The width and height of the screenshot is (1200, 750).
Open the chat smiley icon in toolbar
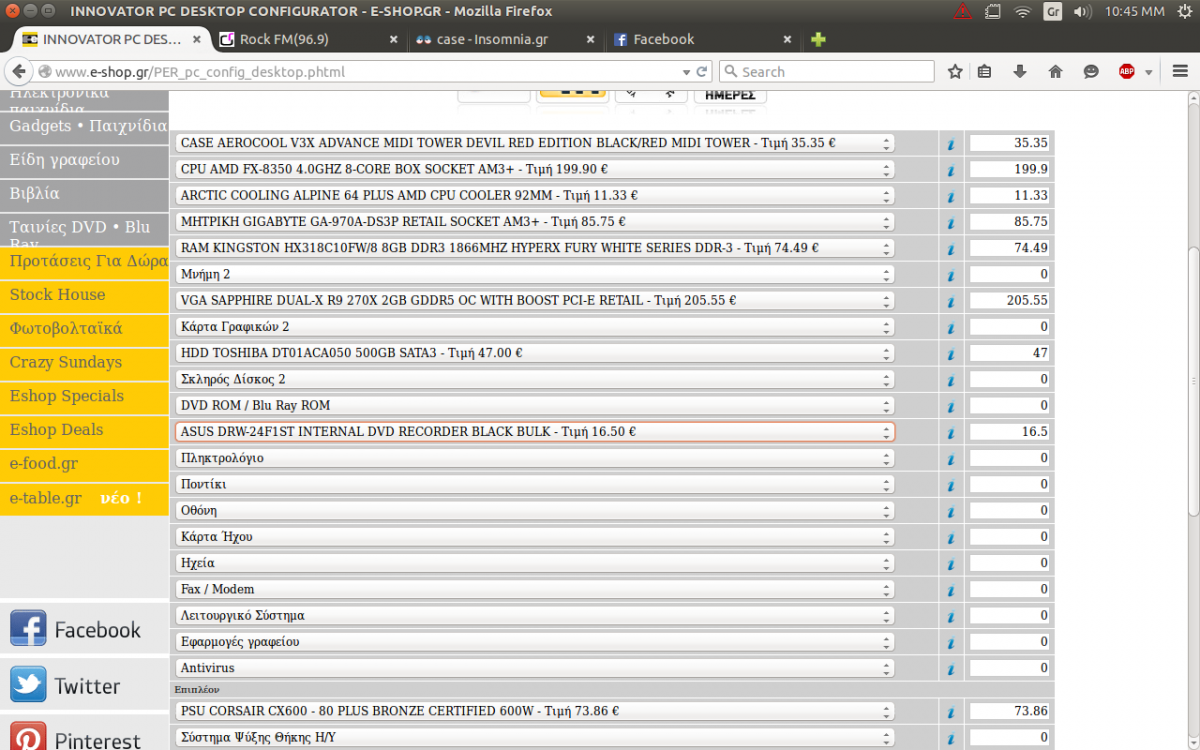point(1091,72)
